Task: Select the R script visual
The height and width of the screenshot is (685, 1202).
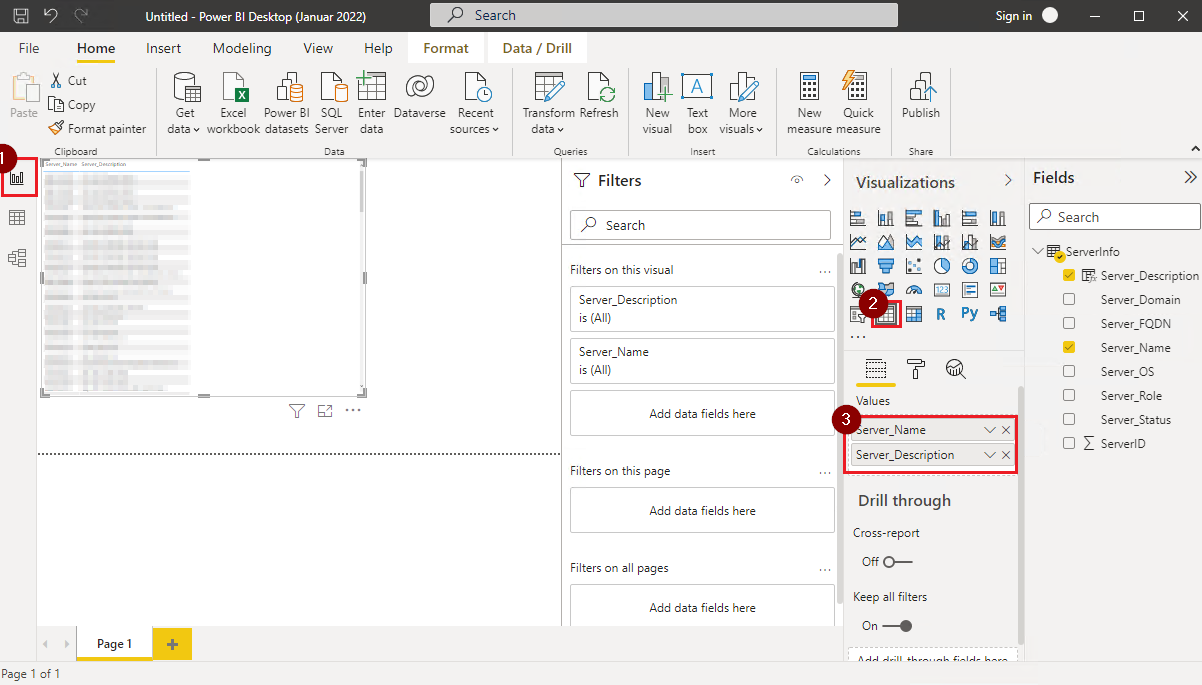Action: [x=941, y=314]
